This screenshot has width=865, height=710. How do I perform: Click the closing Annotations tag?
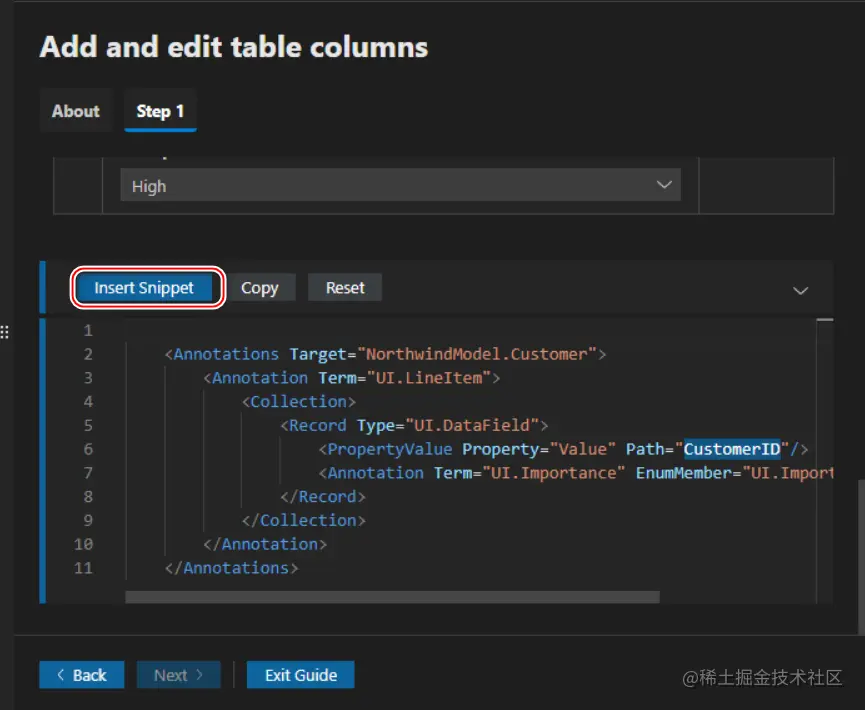point(231,568)
